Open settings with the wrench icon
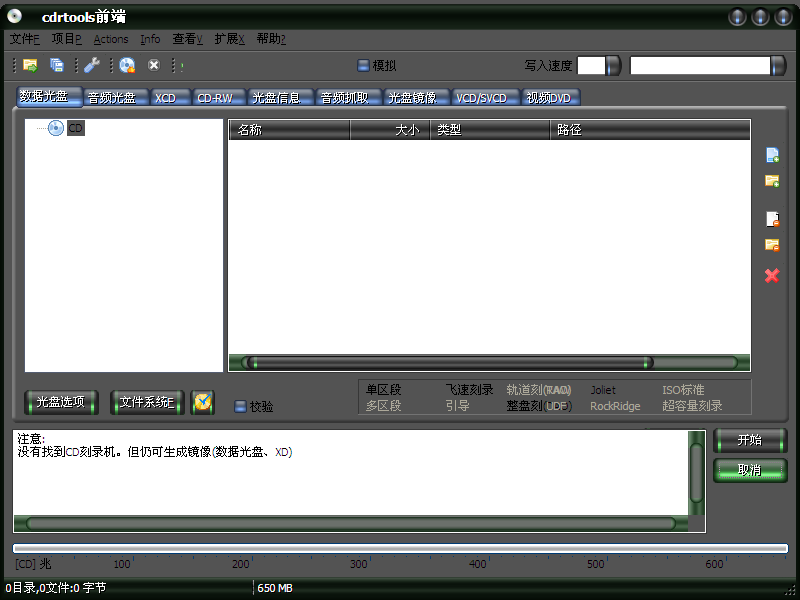 (92, 65)
